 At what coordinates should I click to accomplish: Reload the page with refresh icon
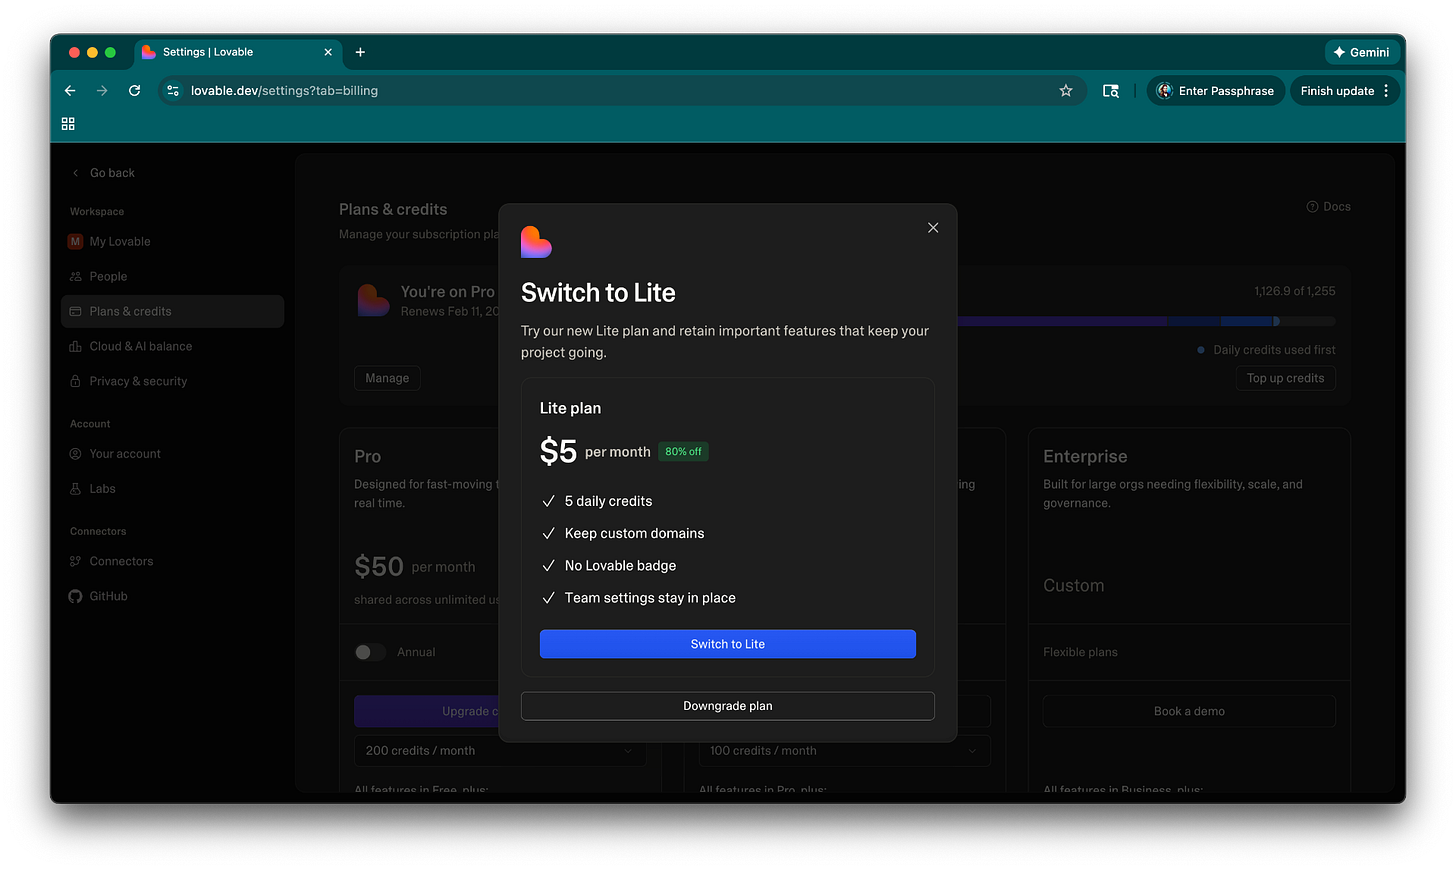point(135,90)
